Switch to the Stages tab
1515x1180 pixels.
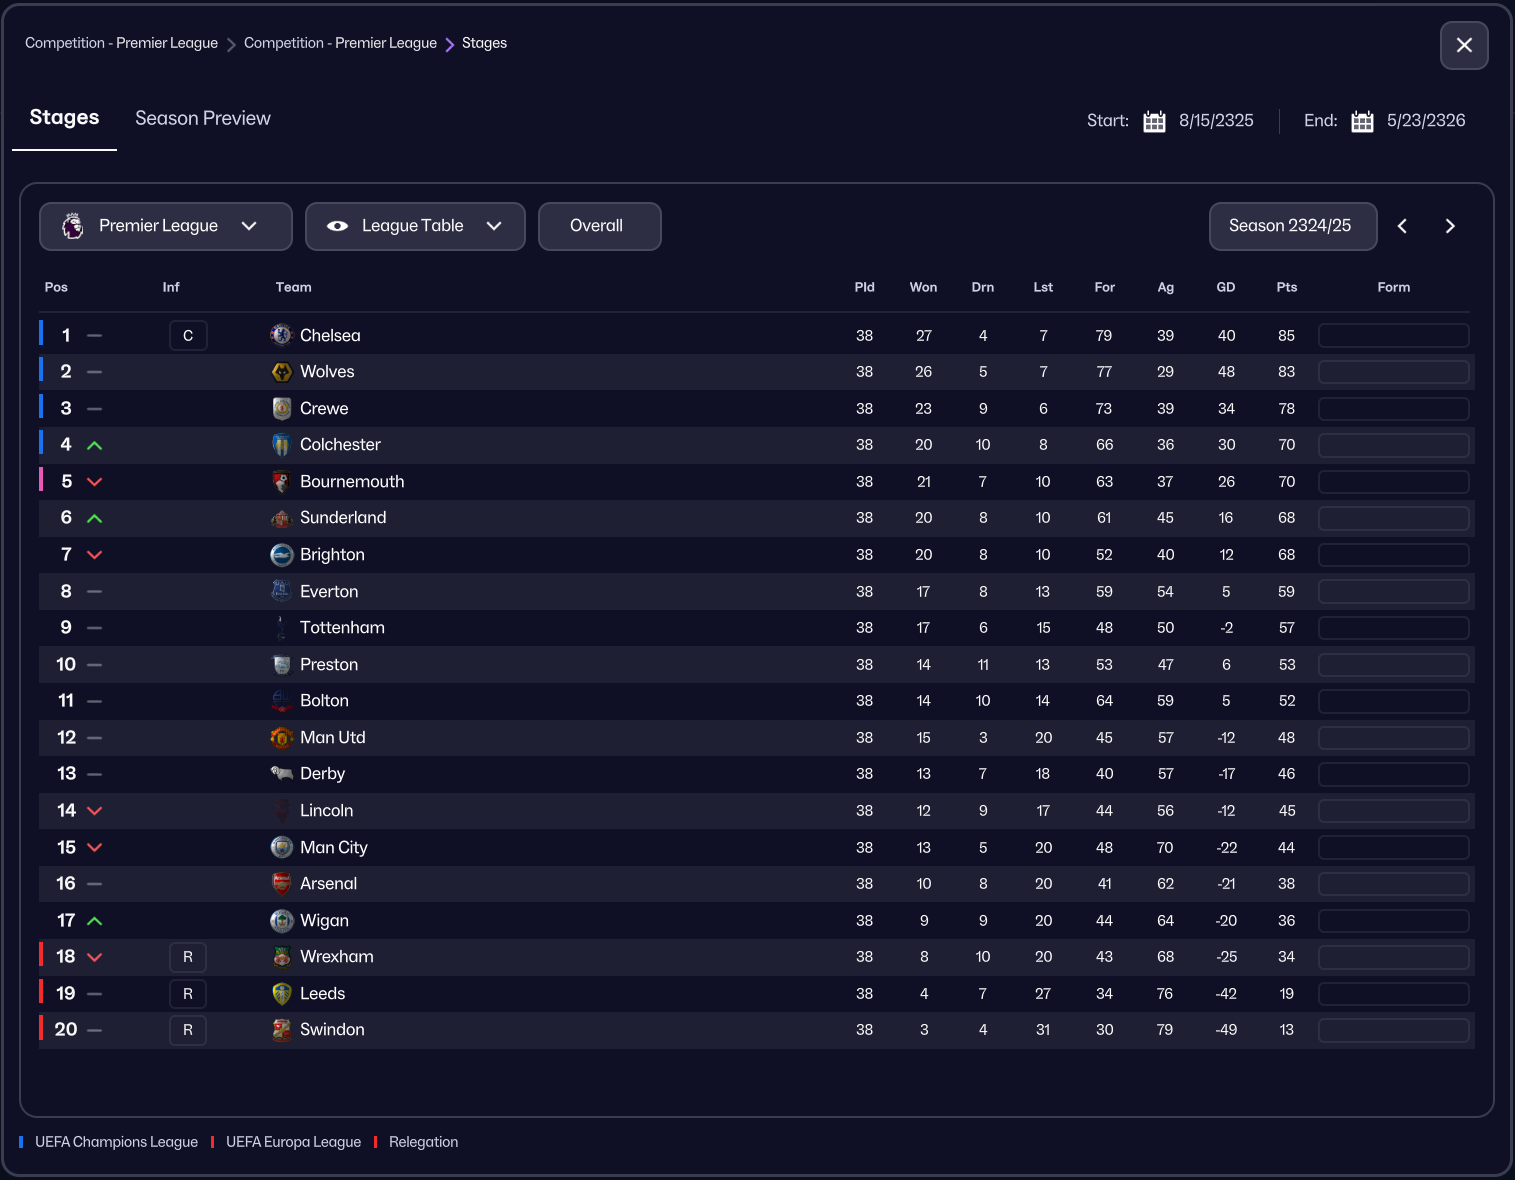click(x=64, y=118)
